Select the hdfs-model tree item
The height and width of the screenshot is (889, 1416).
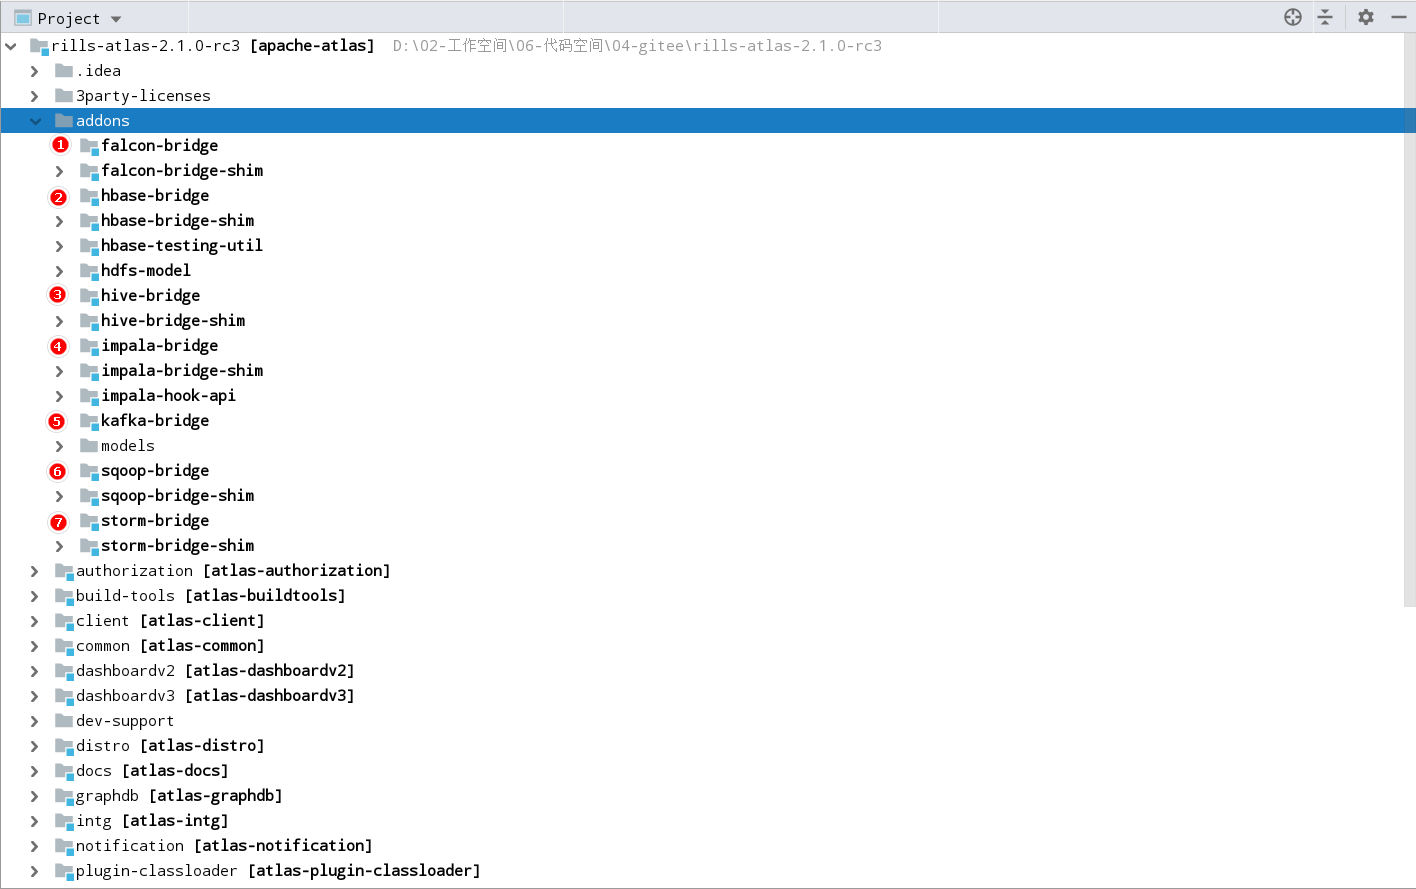[x=146, y=271]
